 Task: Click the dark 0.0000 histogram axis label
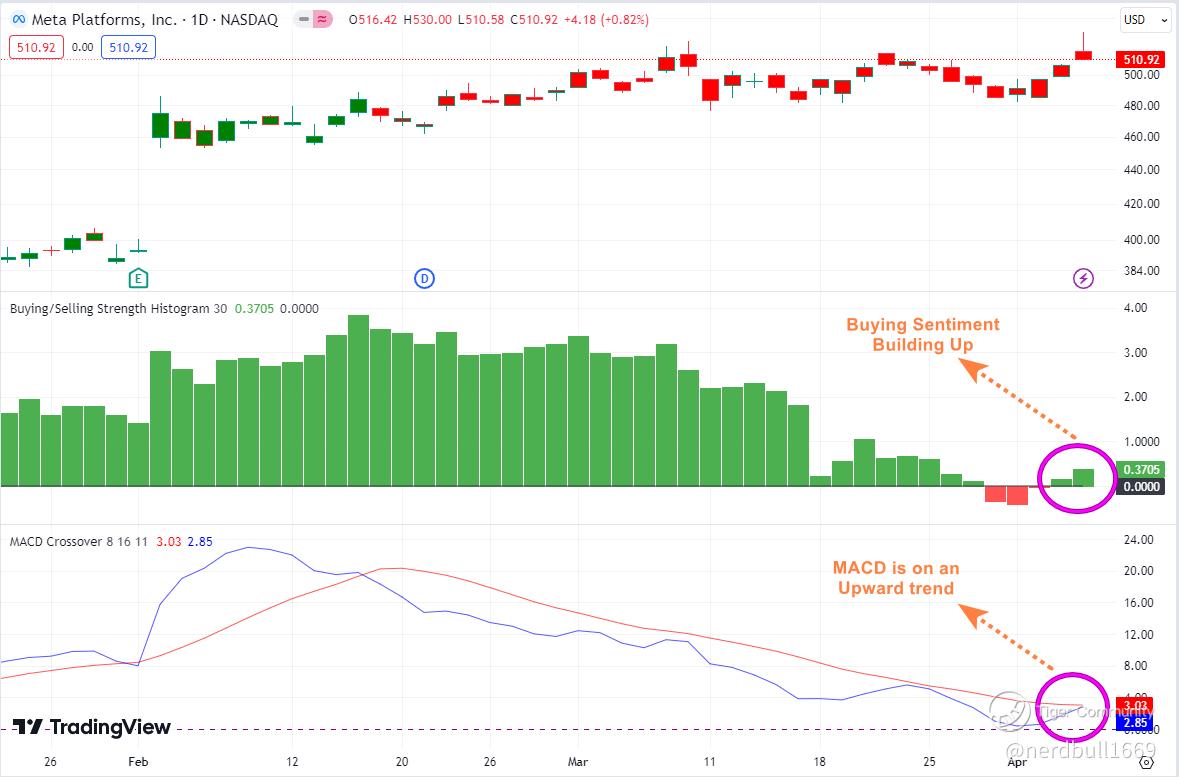[x=1141, y=487]
